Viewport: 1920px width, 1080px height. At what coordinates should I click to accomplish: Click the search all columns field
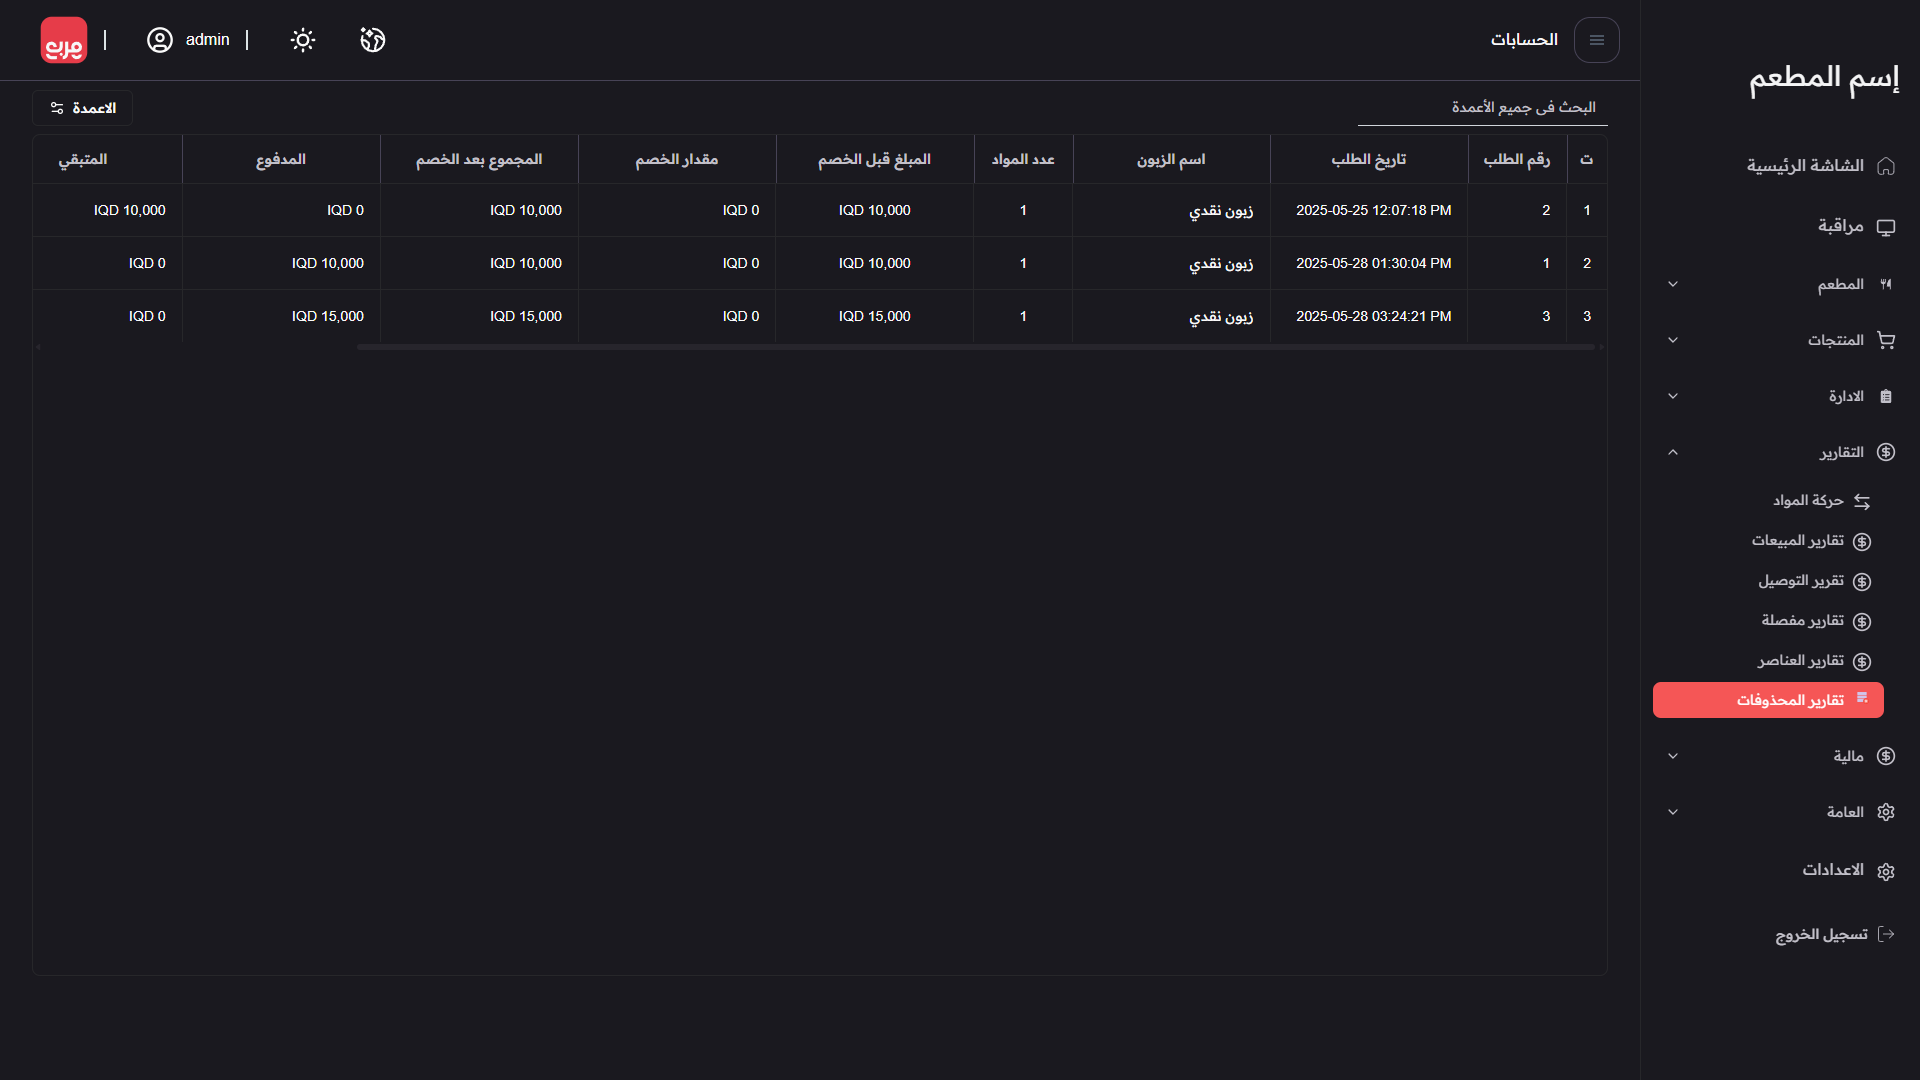click(x=1482, y=108)
